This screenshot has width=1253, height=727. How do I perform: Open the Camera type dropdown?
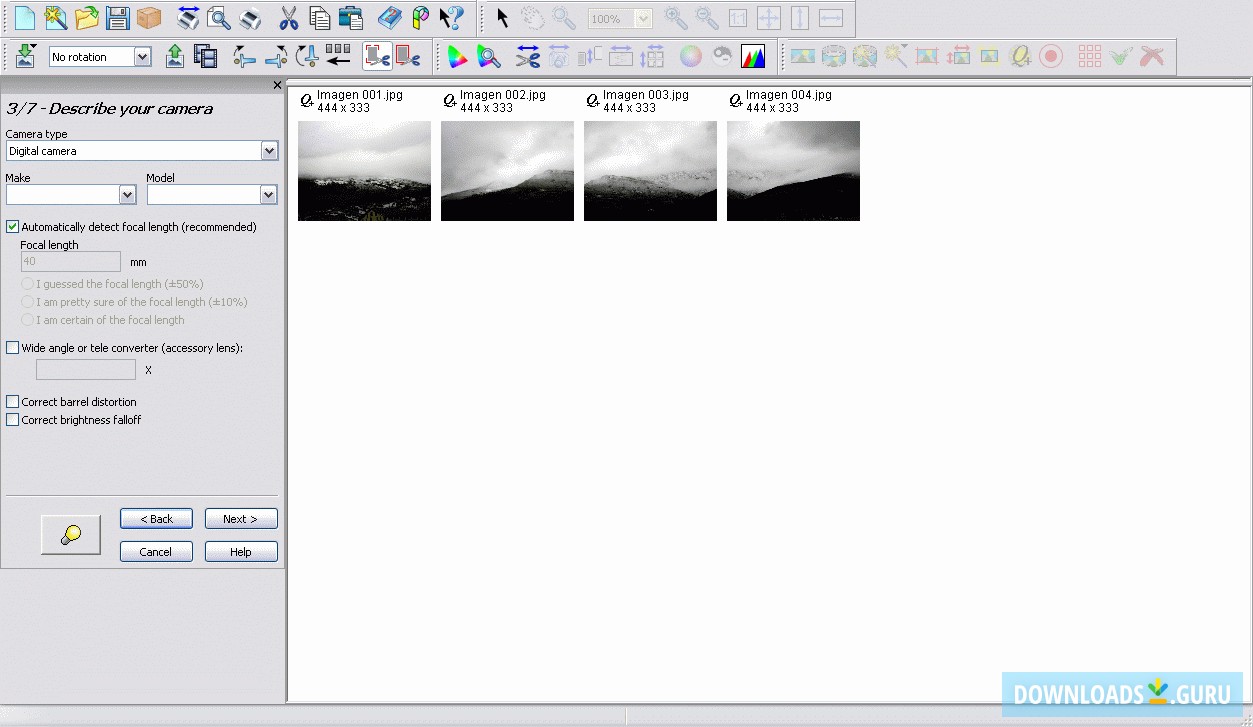[x=269, y=150]
